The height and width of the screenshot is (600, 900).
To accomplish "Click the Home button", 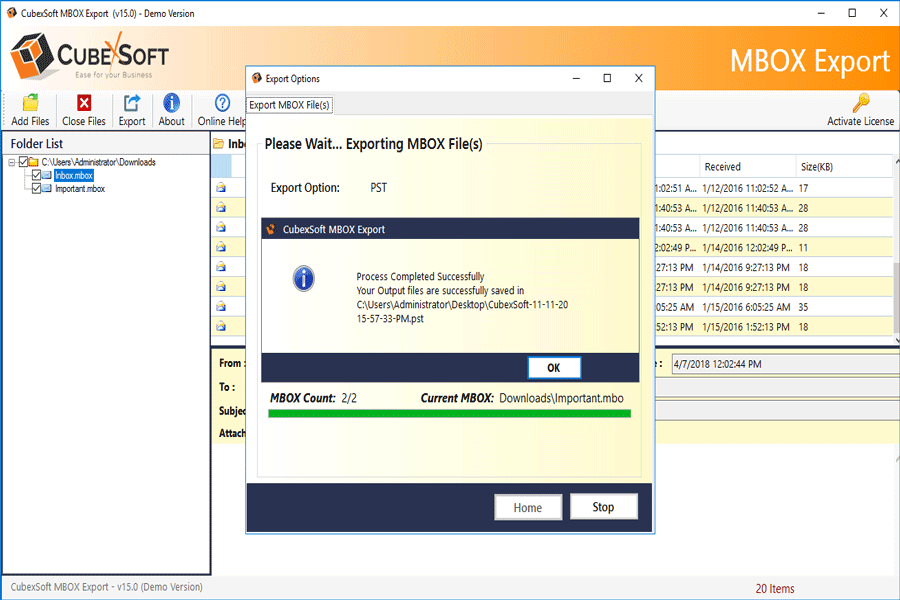I will click(x=527, y=508).
